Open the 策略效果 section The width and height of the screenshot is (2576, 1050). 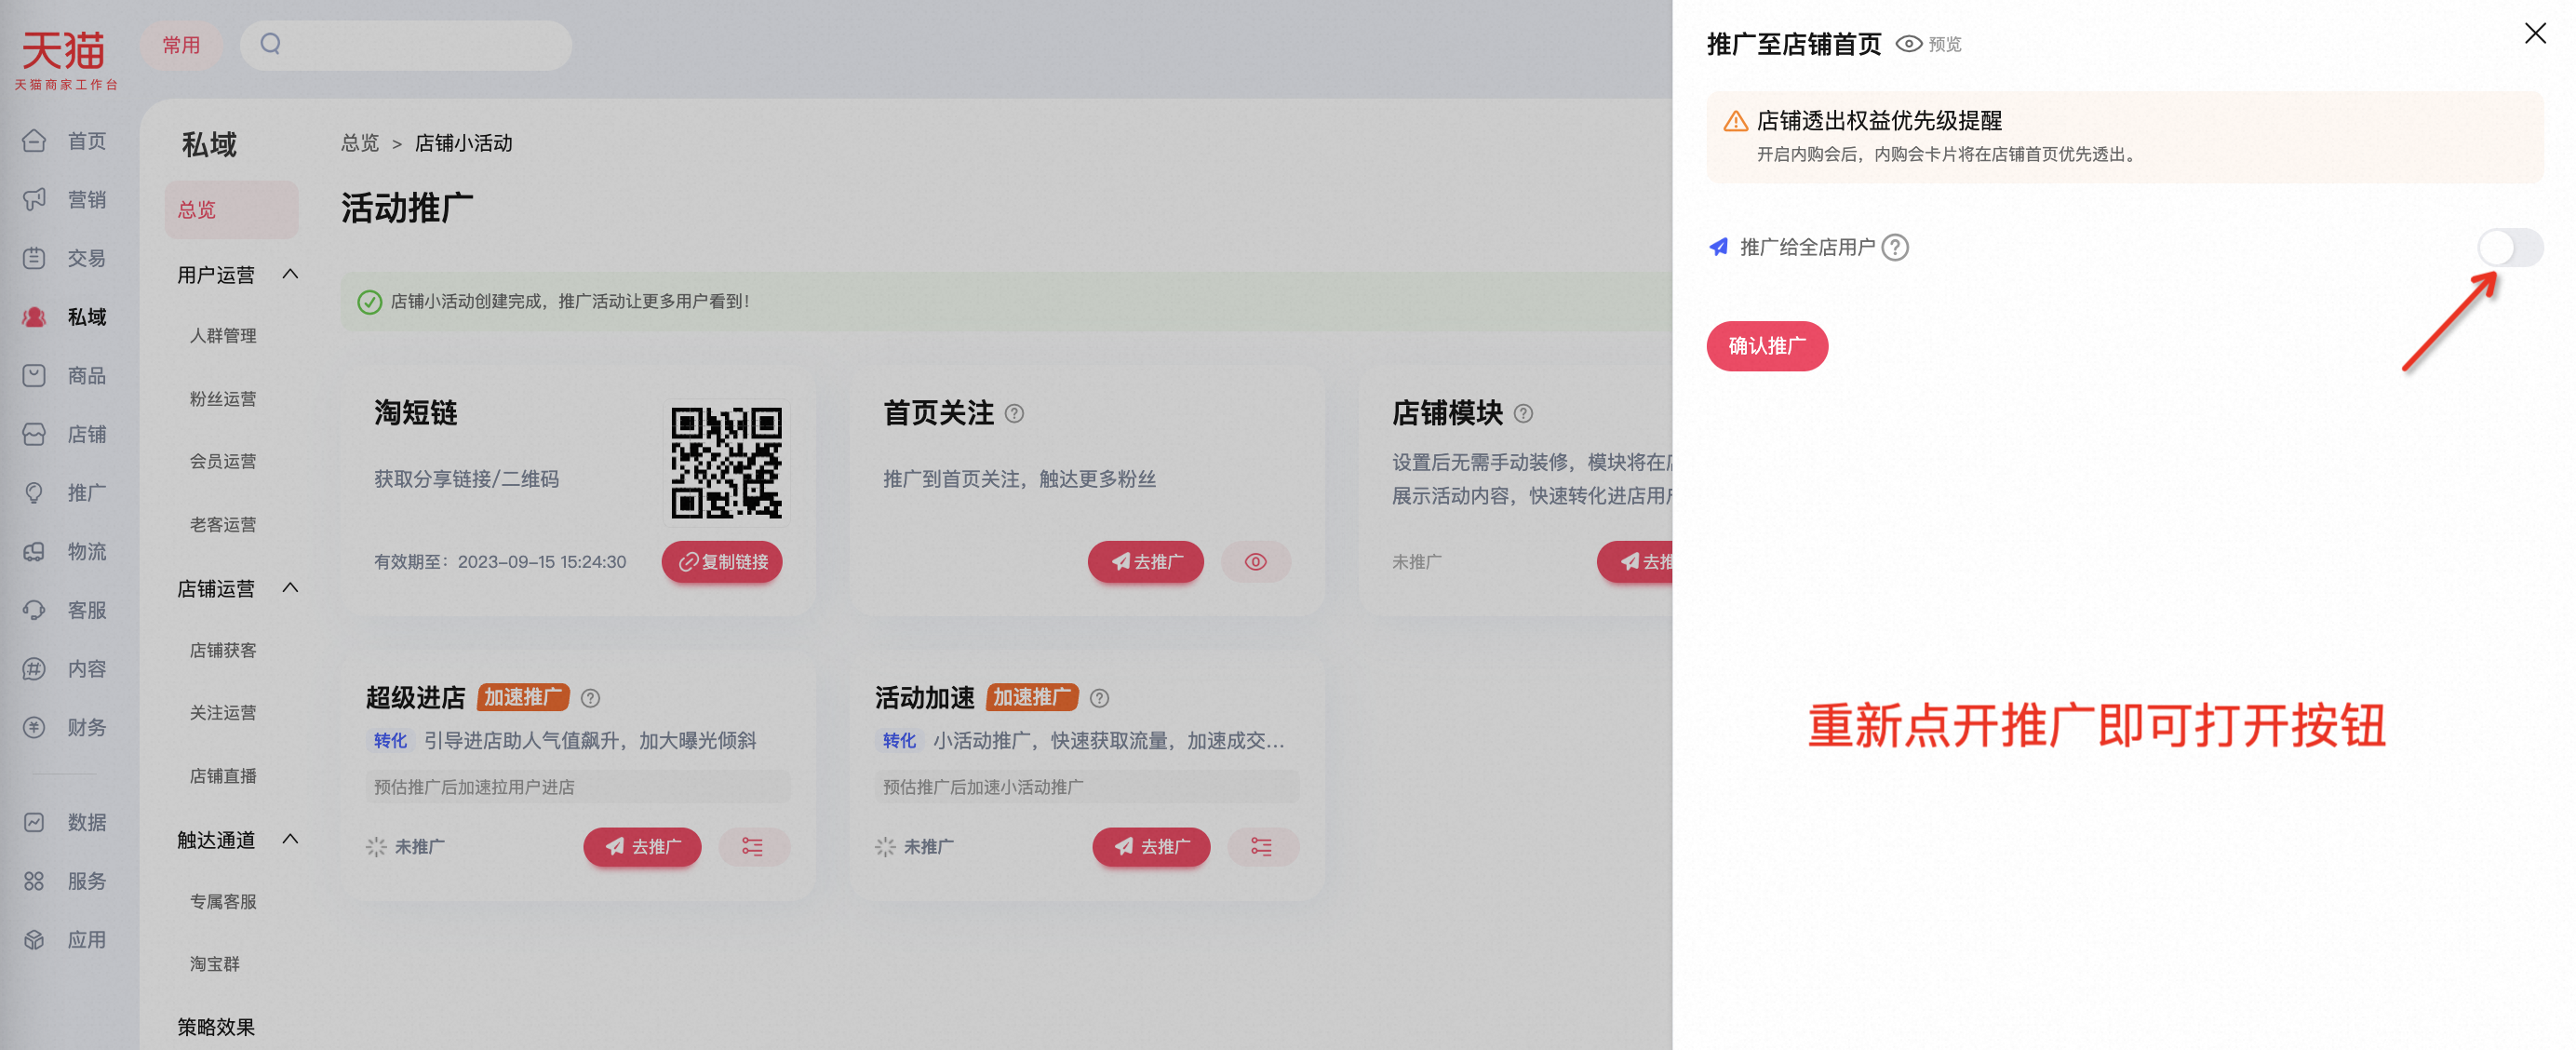[x=216, y=1027]
